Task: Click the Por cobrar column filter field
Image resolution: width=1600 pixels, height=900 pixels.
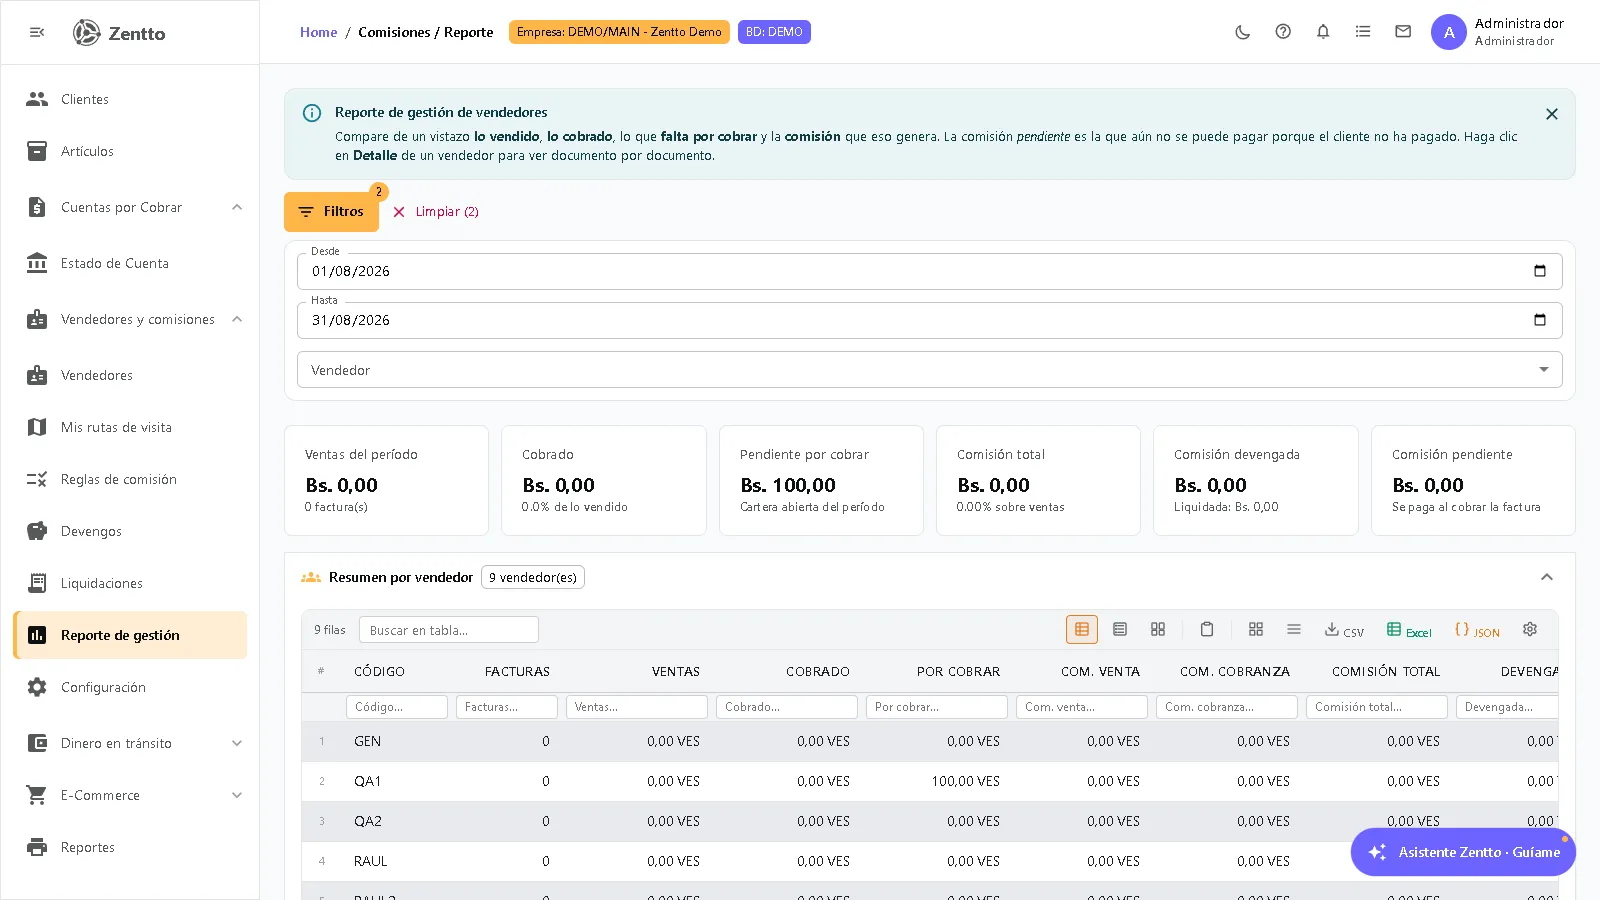Action: [x=936, y=707]
